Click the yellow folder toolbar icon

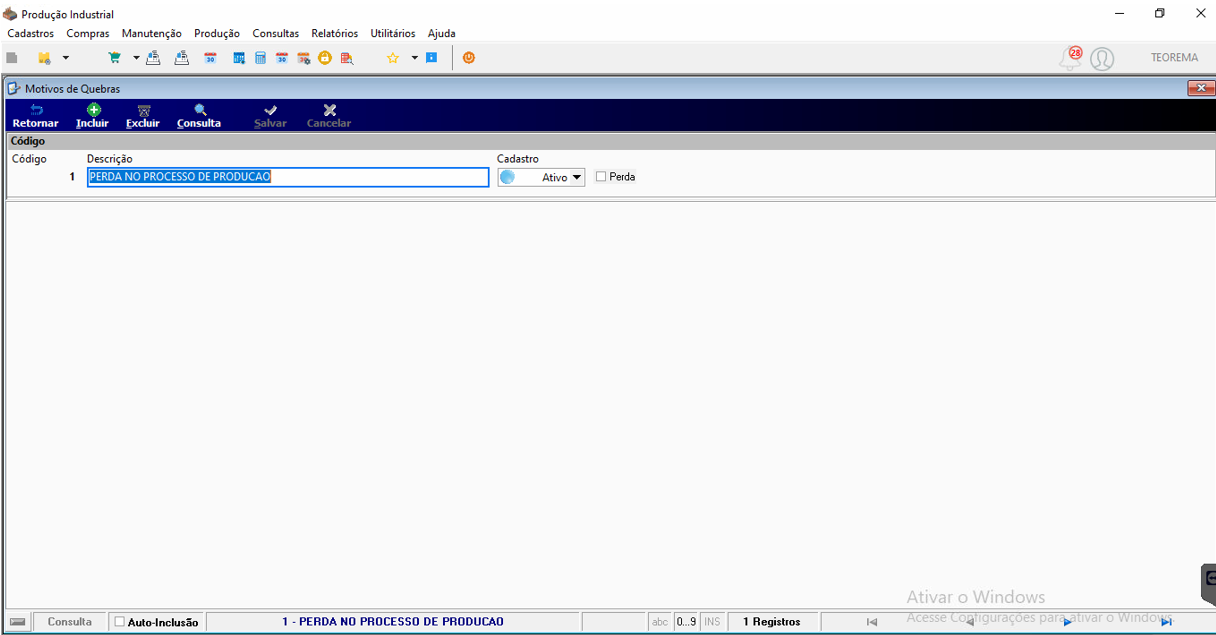[x=44, y=58]
